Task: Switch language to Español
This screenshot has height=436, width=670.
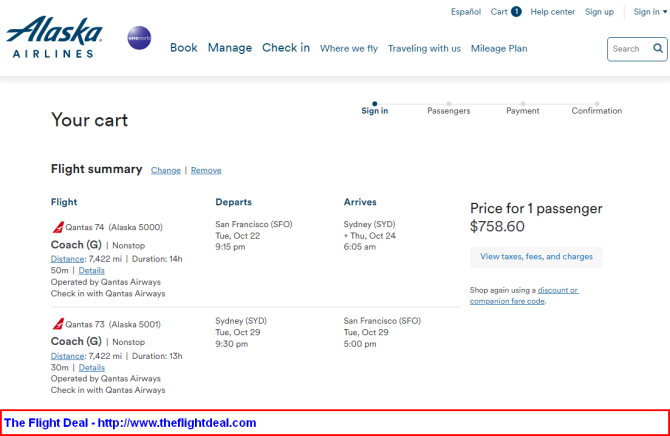Action: [466, 12]
